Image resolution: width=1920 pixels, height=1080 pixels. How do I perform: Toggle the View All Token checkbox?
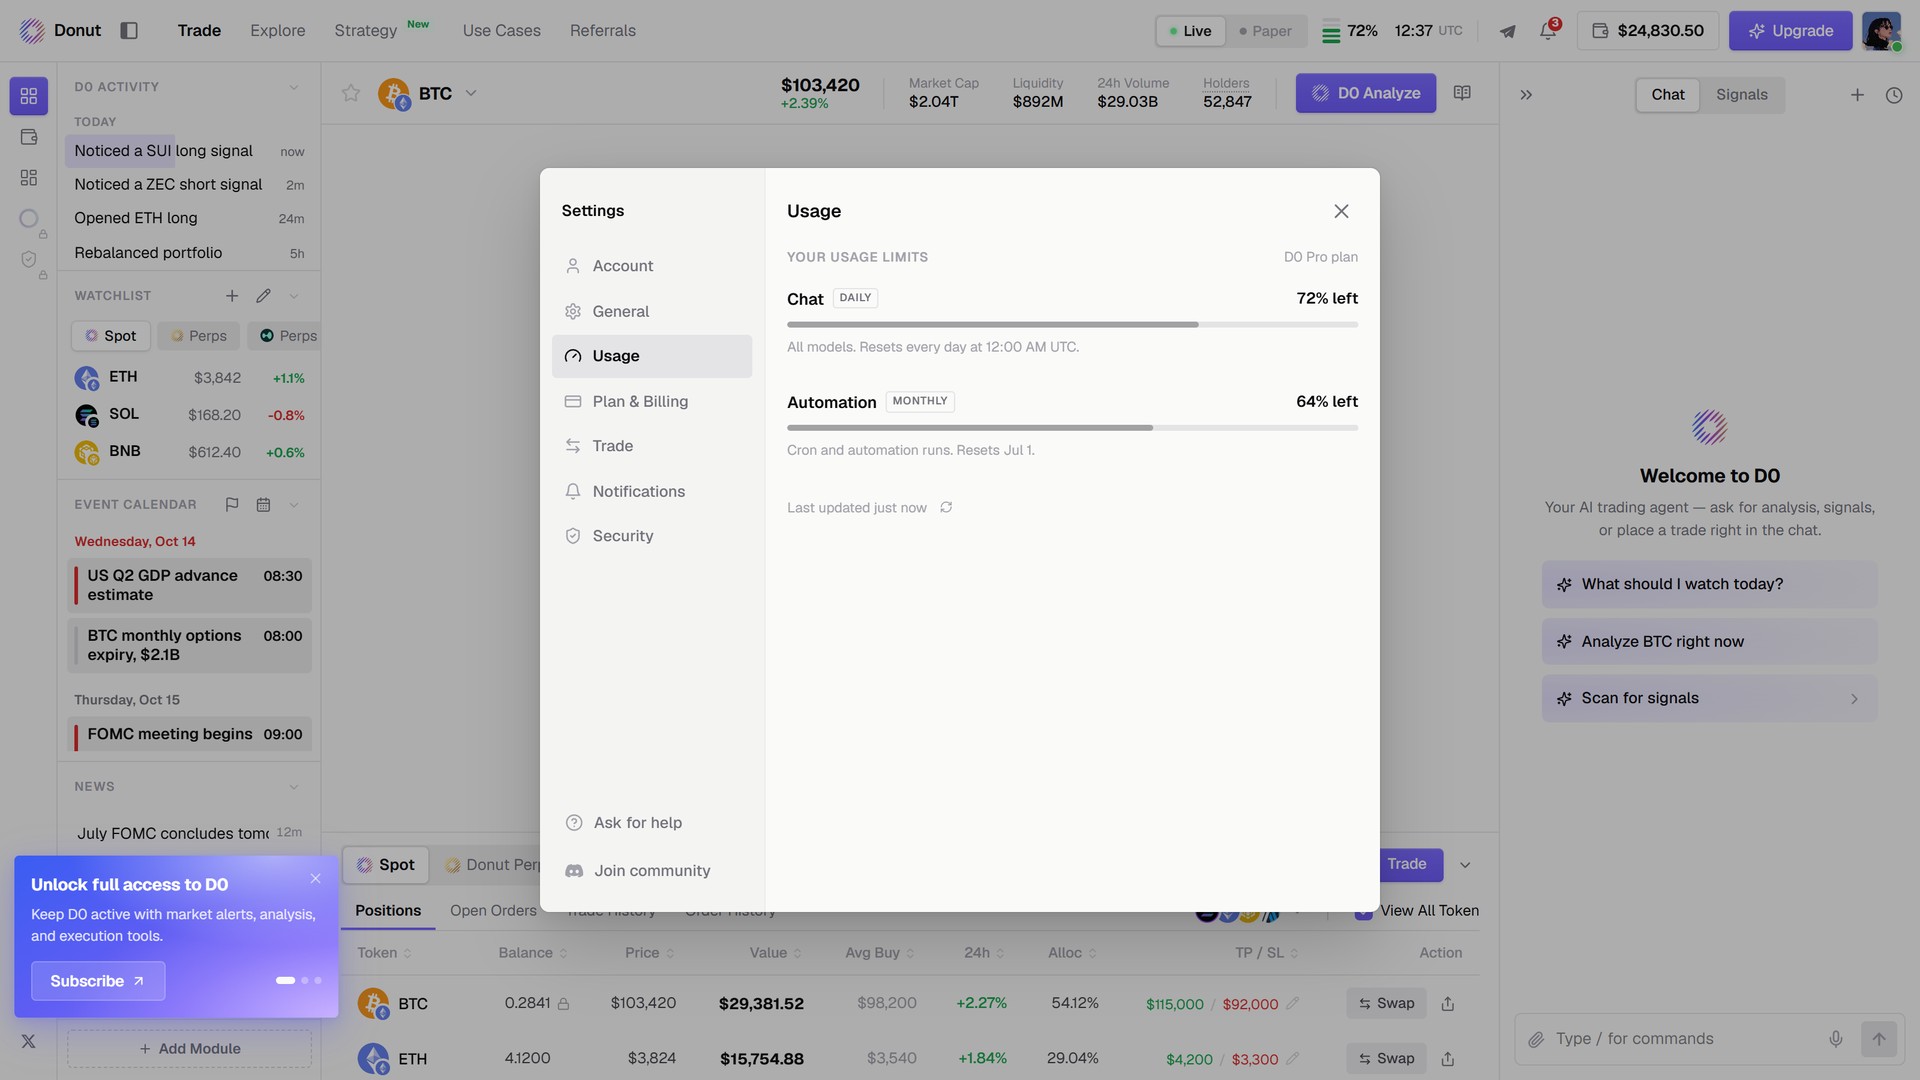(x=1363, y=911)
